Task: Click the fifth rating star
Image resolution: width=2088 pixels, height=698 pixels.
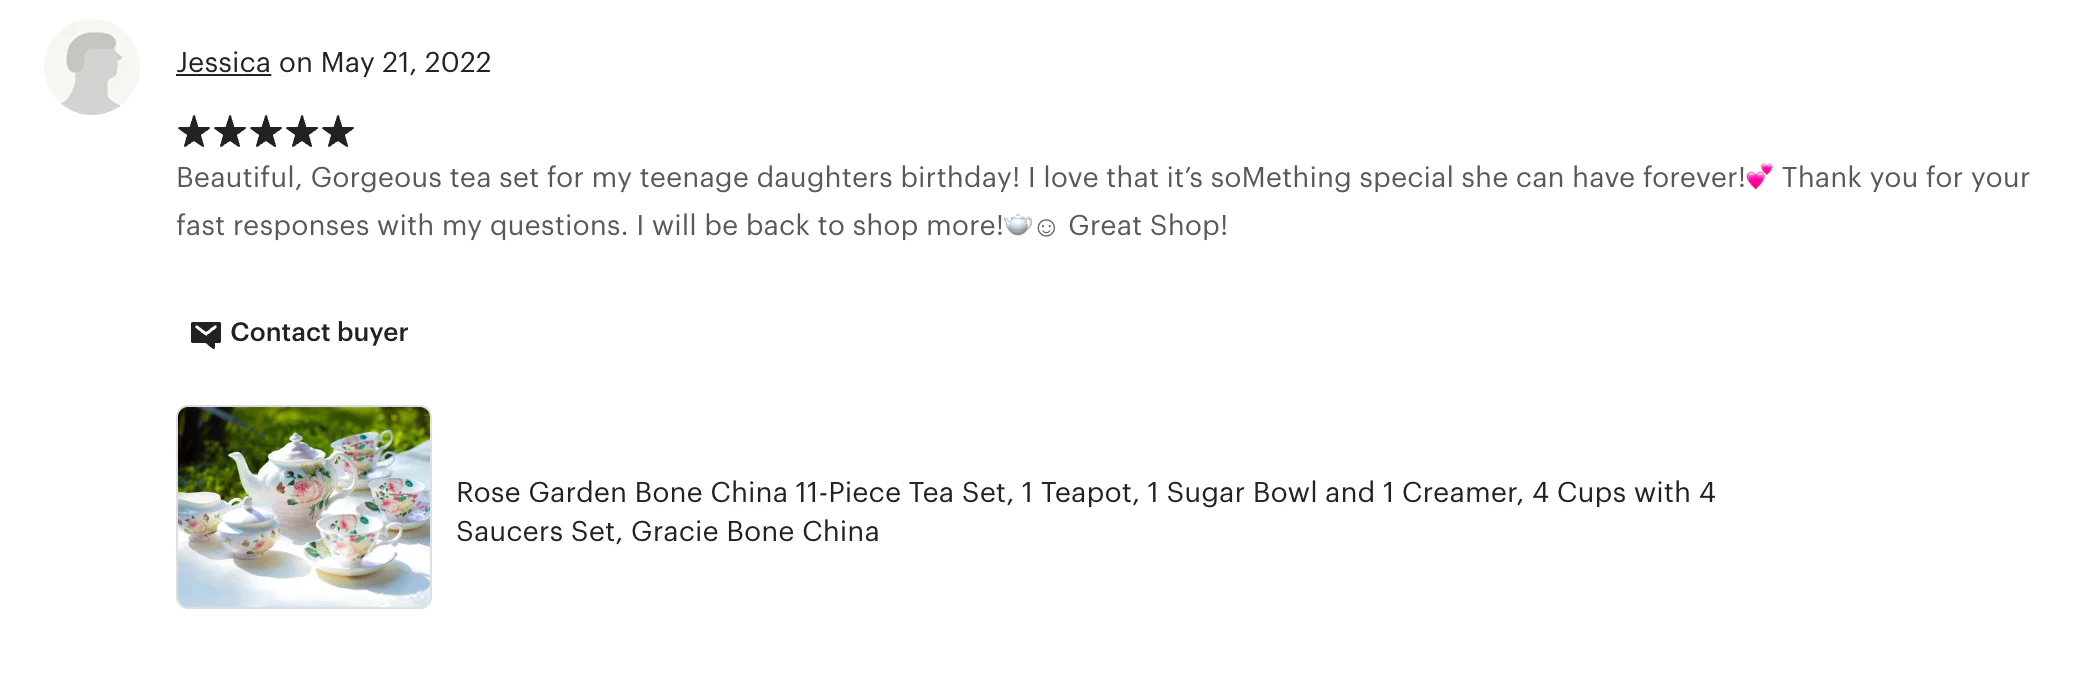Action: (338, 131)
